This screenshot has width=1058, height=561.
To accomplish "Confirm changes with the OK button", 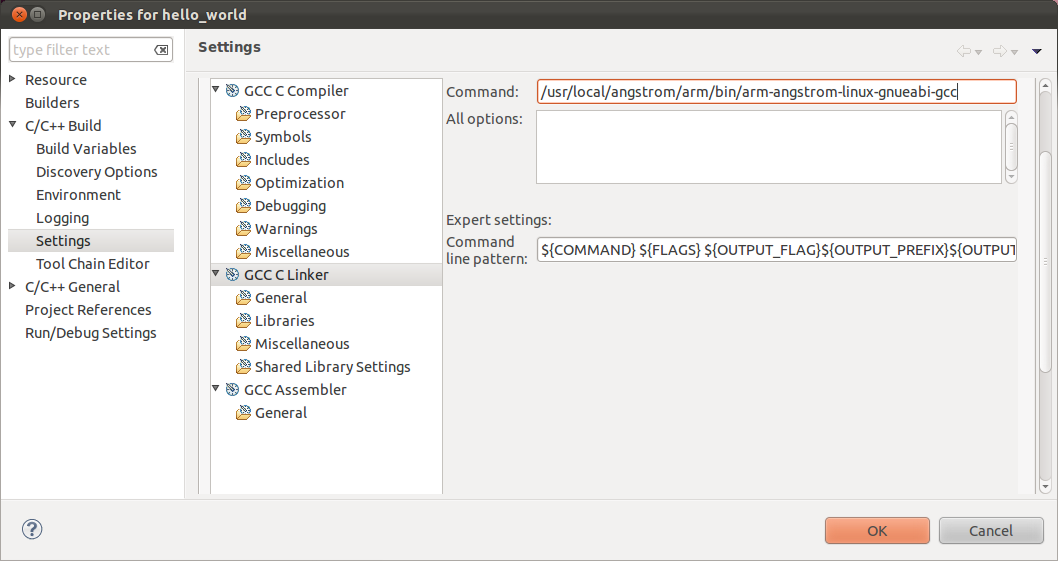I will 877,531.
